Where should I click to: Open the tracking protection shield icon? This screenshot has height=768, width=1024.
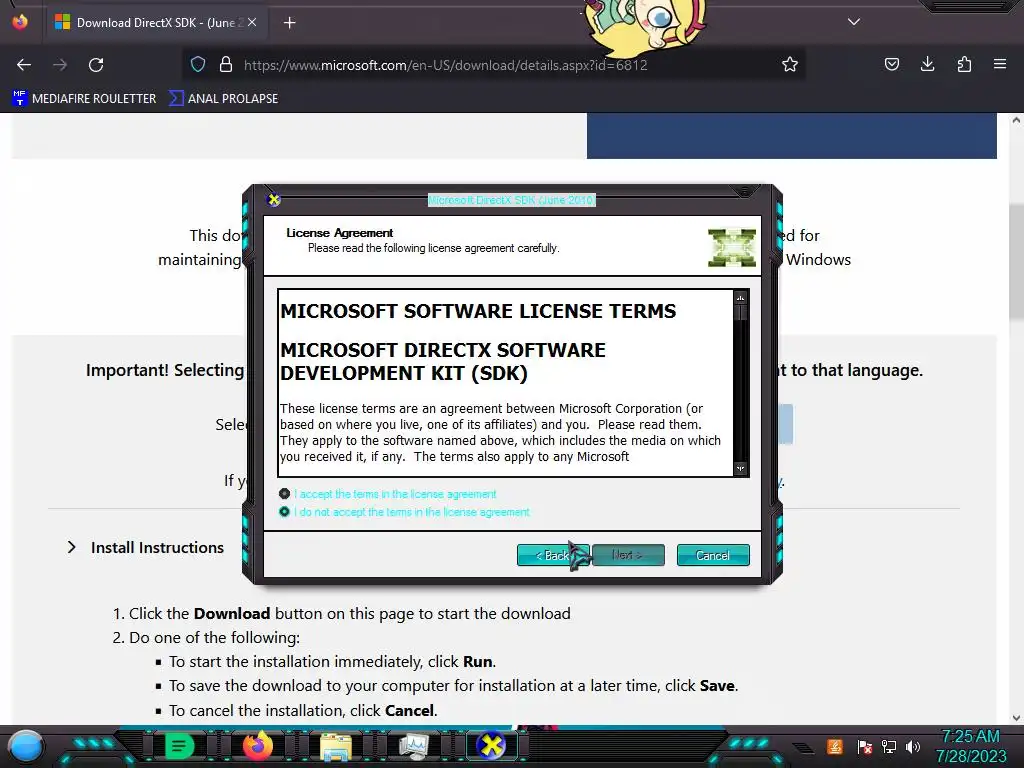(198, 65)
